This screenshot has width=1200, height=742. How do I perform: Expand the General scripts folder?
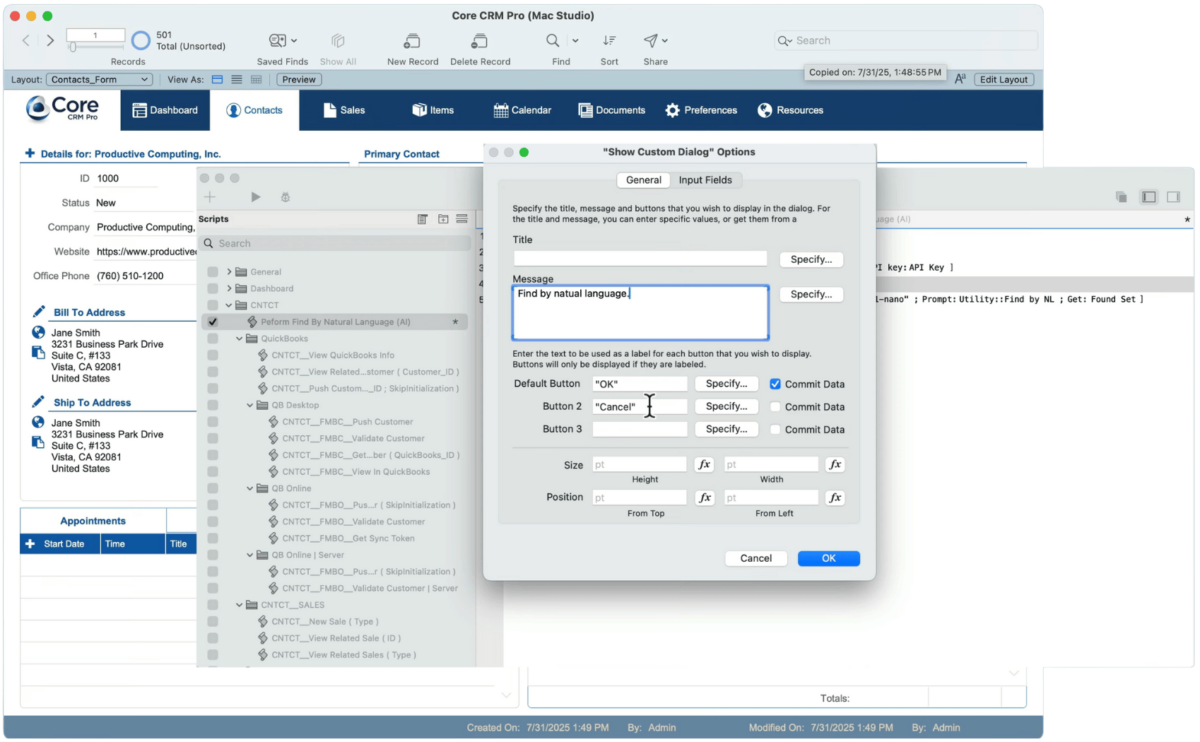pos(229,272)
